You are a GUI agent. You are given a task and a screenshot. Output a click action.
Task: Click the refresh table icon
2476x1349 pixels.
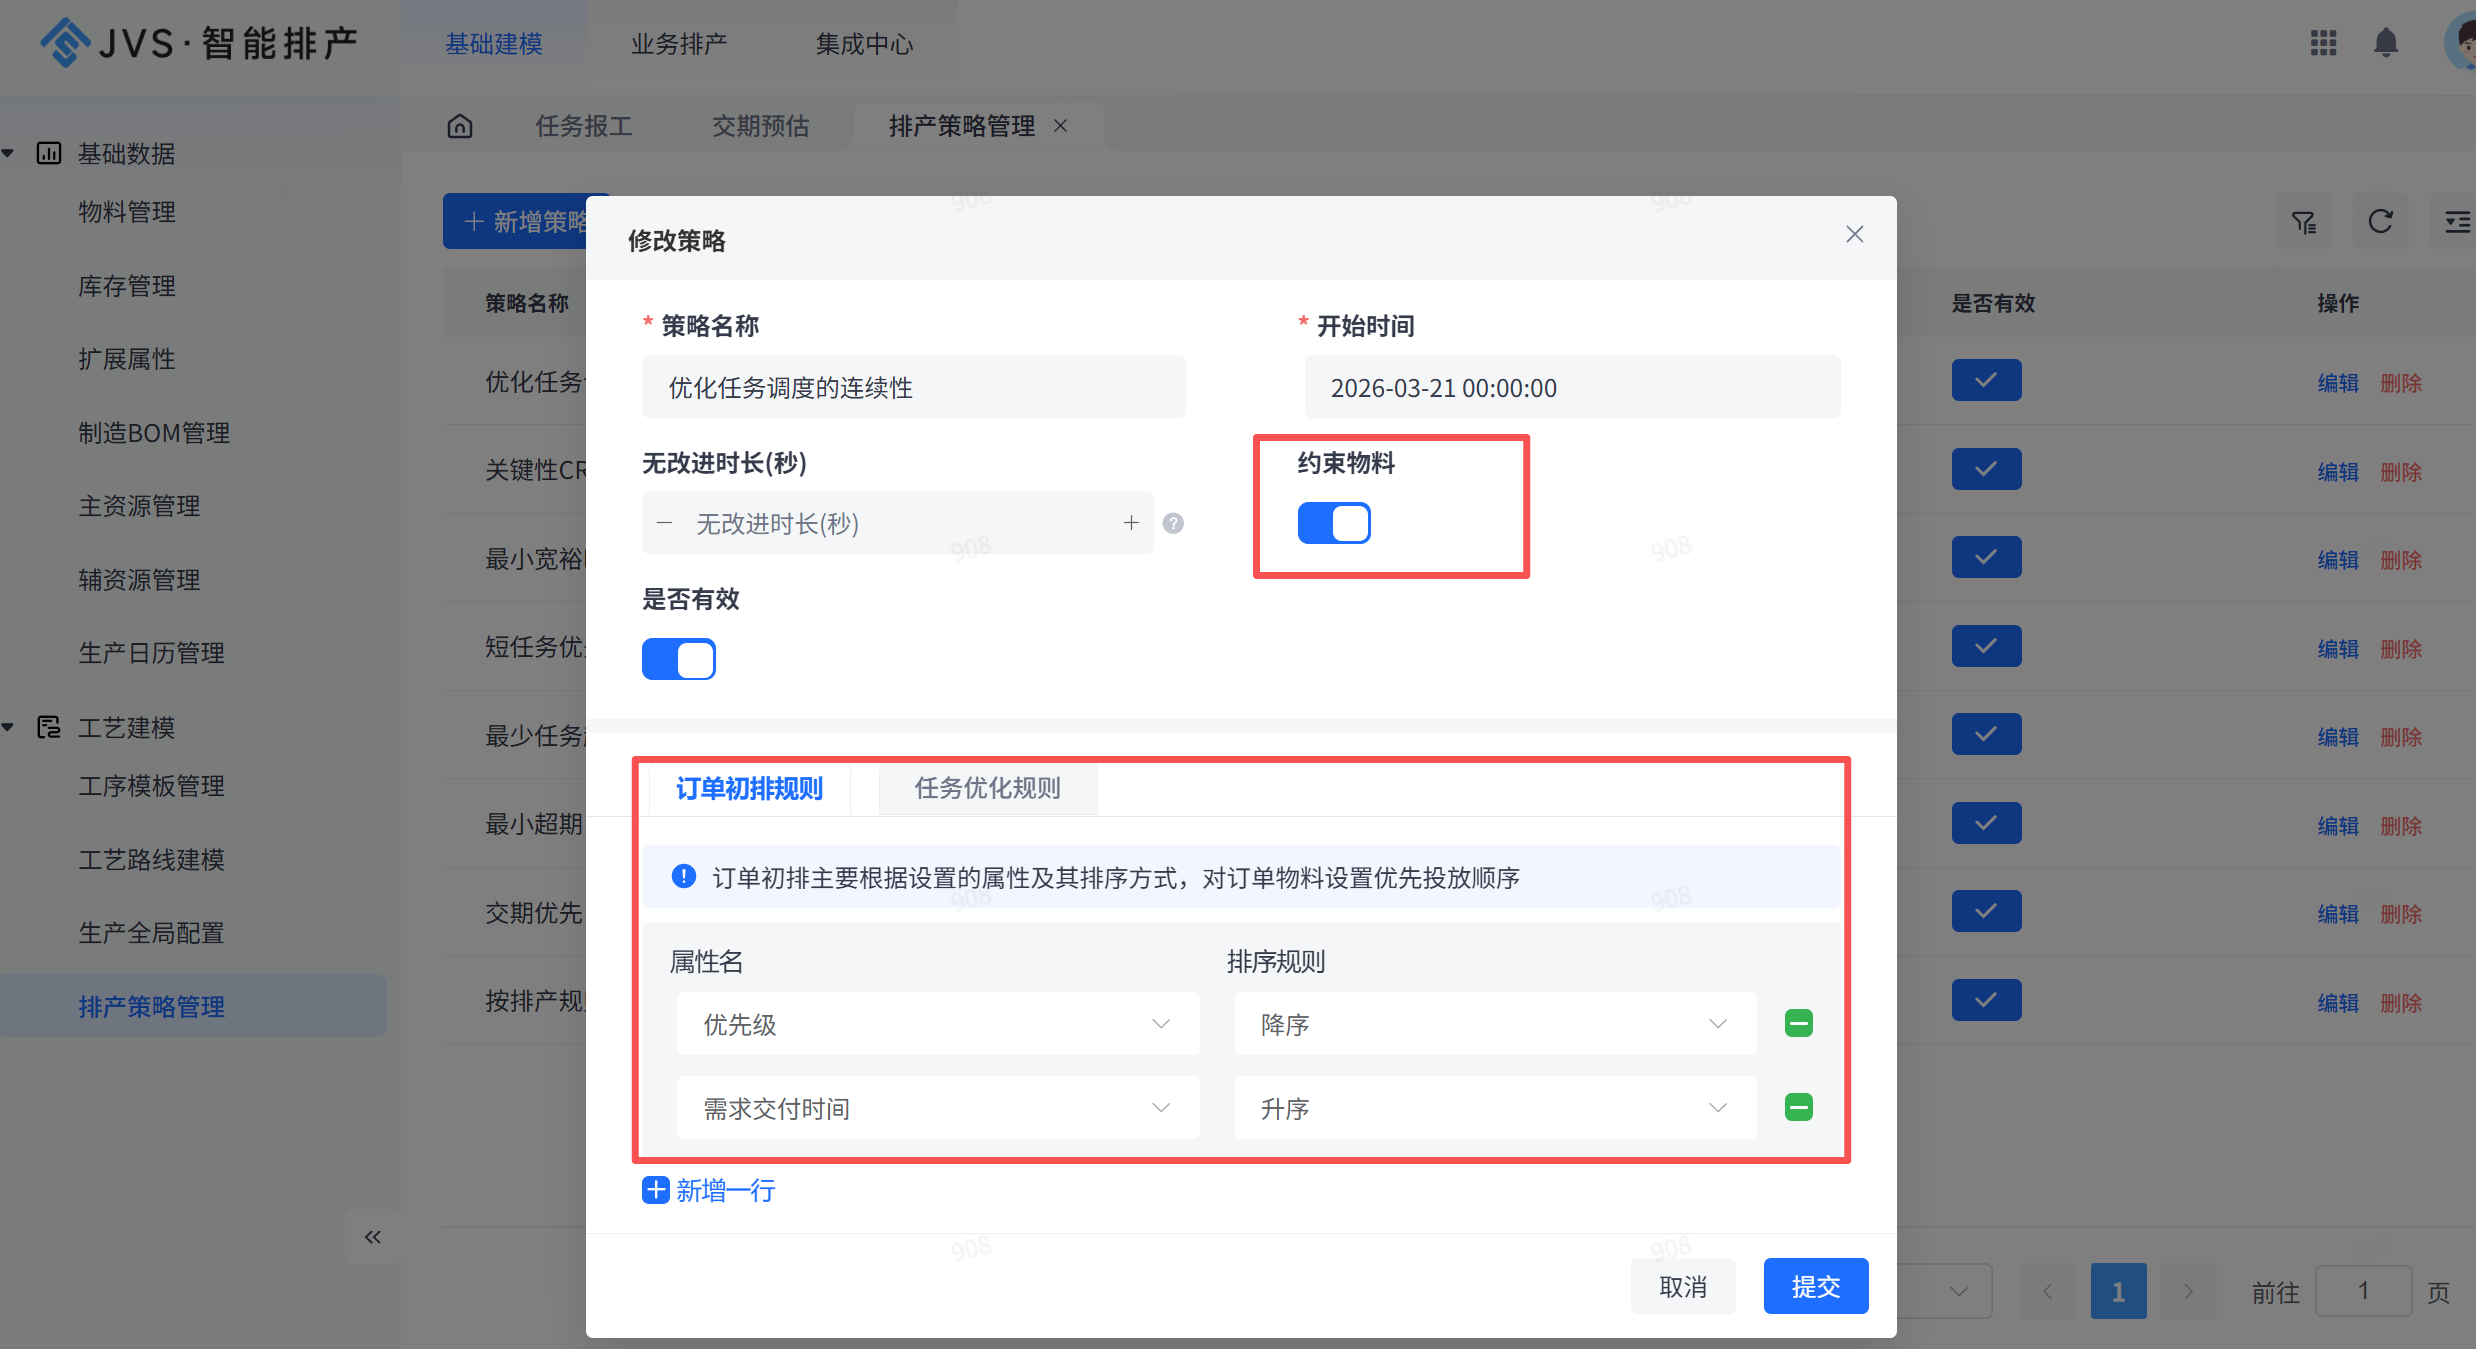click(2380, 221)
